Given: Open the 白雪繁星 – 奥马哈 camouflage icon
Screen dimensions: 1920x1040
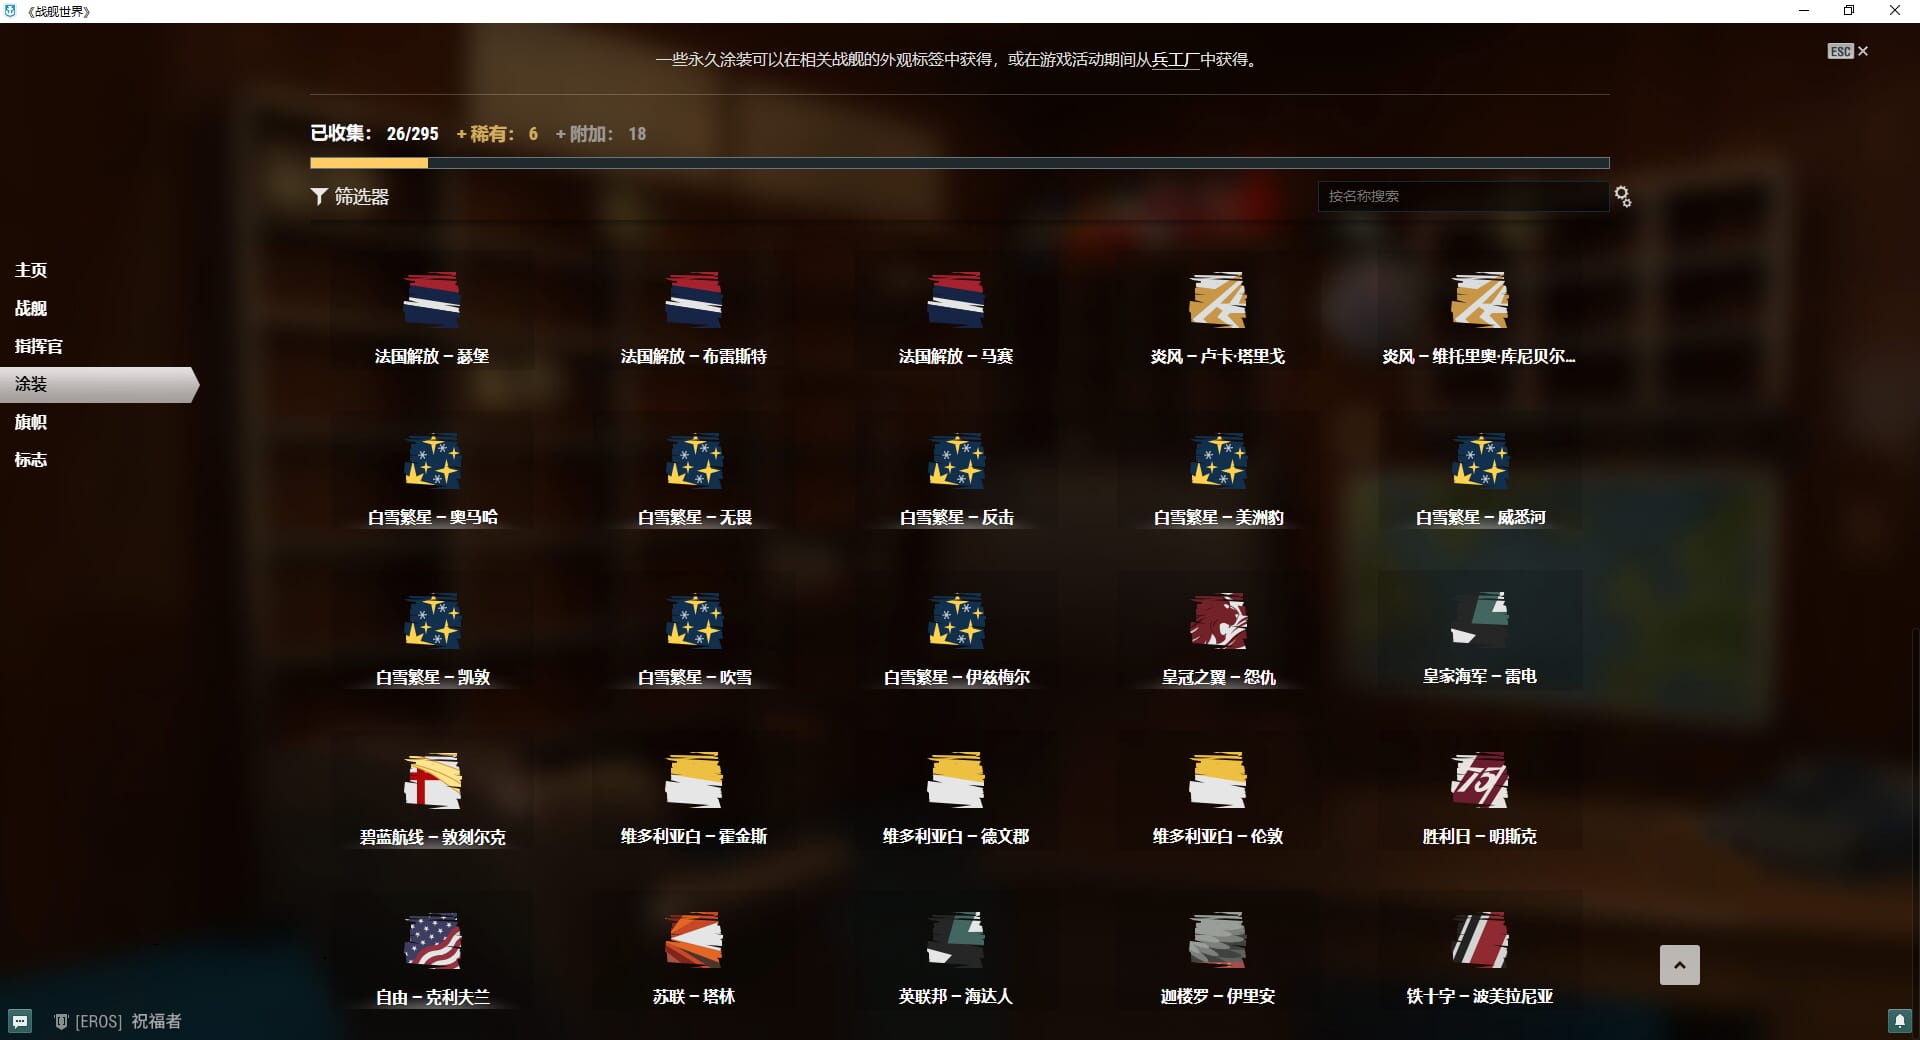Looking at the screenshot, I should tap(432, 461).
